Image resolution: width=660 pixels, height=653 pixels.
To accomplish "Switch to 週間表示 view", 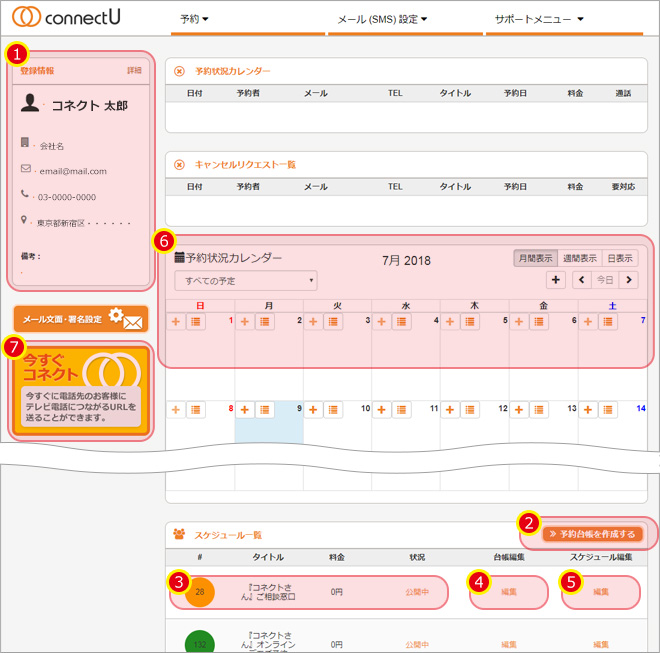I will pos(578,258).
